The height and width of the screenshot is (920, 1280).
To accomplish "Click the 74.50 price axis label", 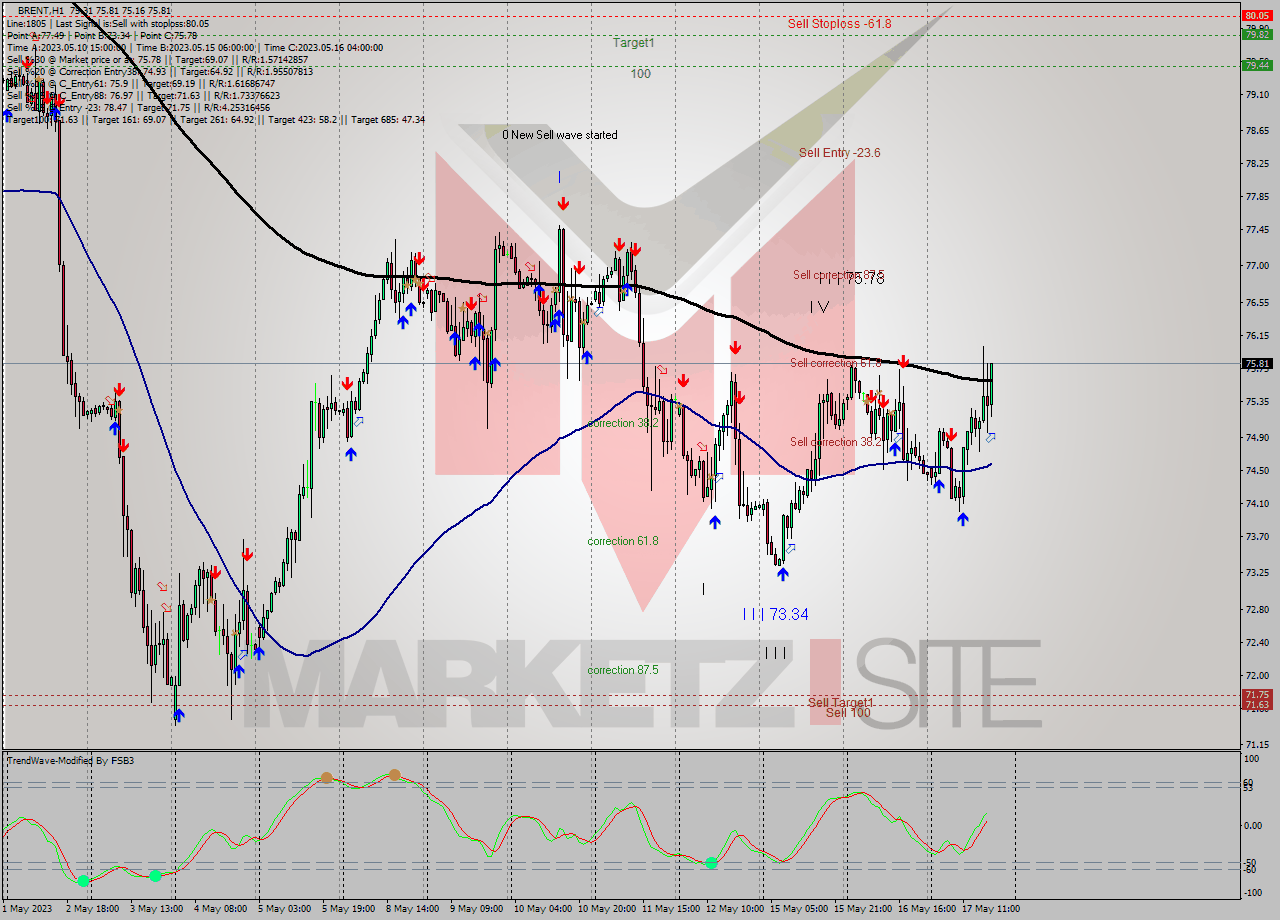I will click(x=1256, y=471).
